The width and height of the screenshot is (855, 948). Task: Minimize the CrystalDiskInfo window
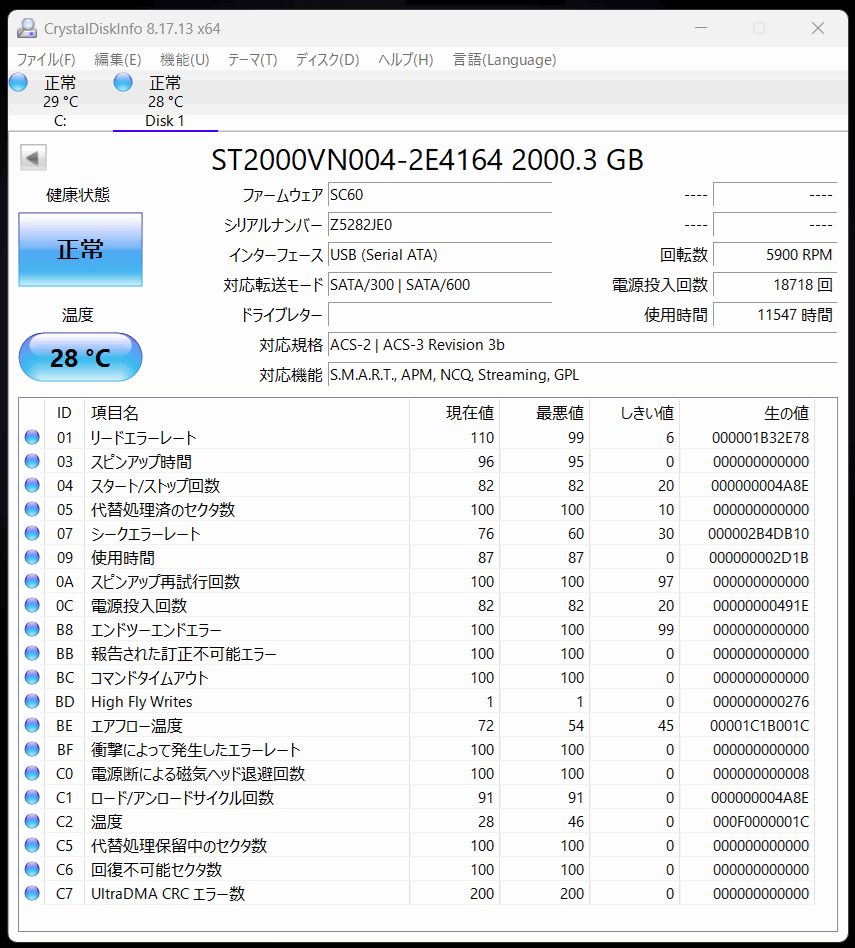coord(701,28)
